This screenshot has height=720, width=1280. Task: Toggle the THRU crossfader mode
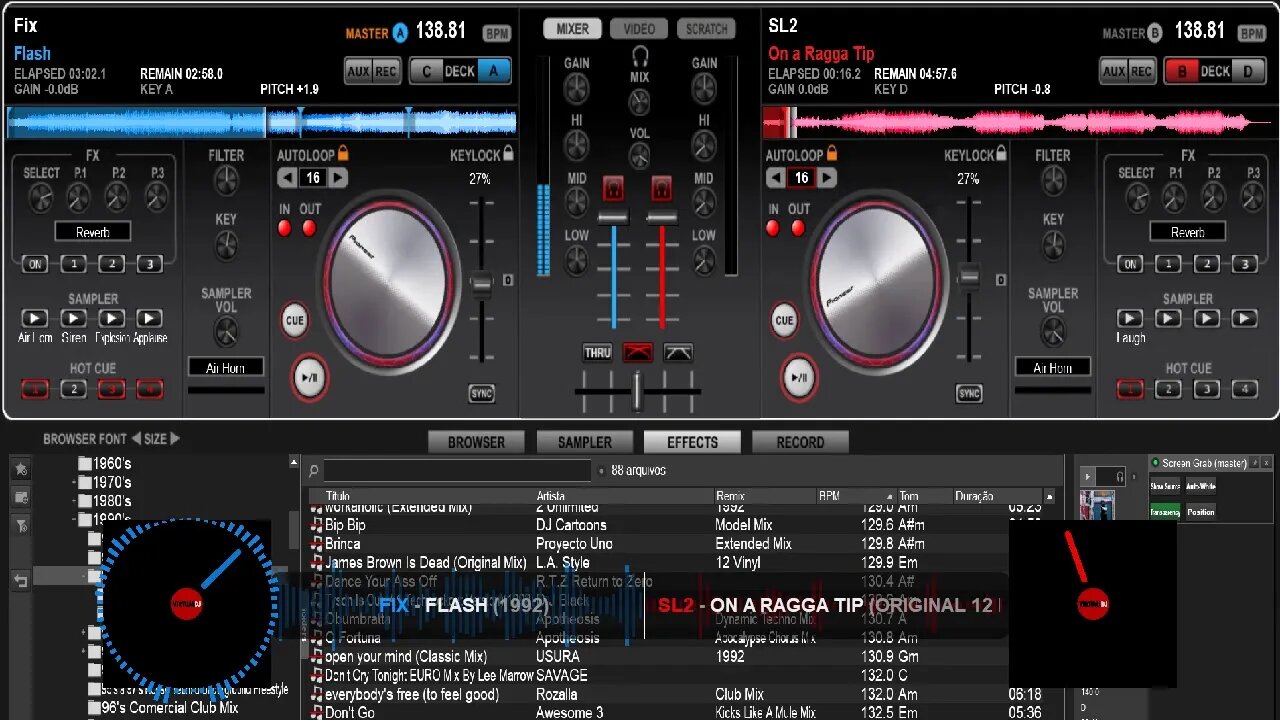[597, 352]
